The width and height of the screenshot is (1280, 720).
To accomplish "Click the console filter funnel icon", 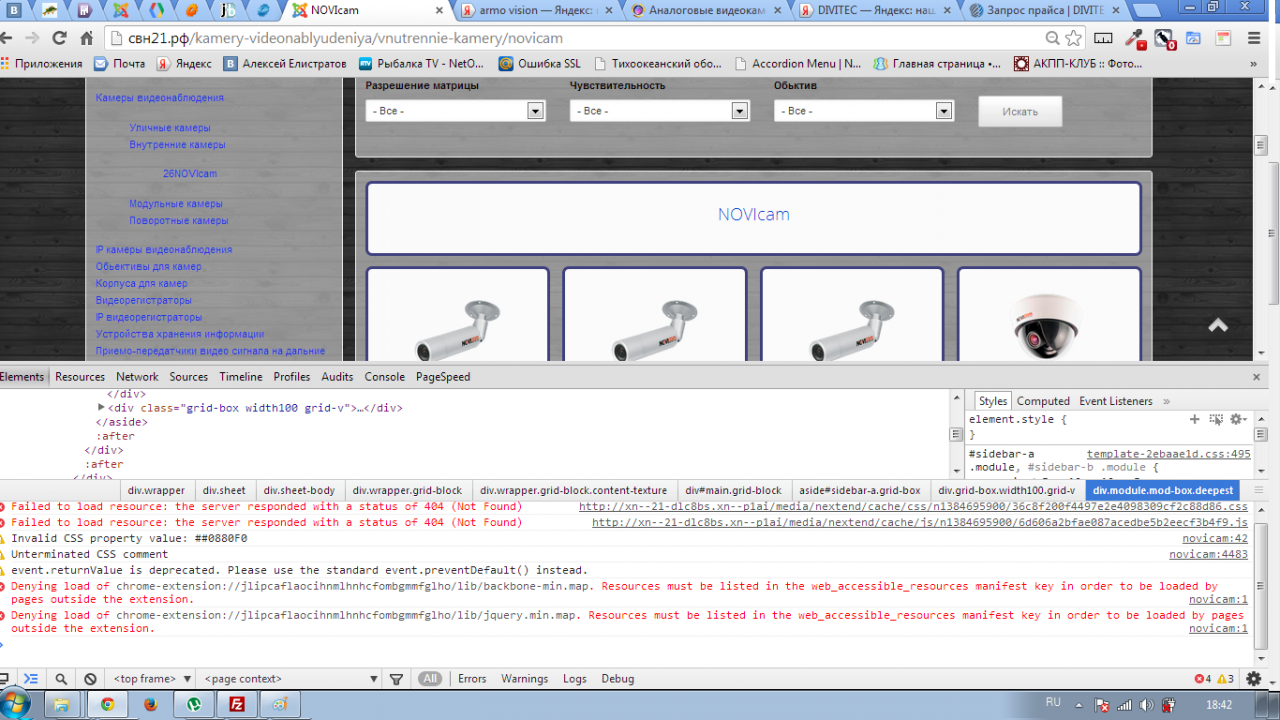I will [396, 679].
